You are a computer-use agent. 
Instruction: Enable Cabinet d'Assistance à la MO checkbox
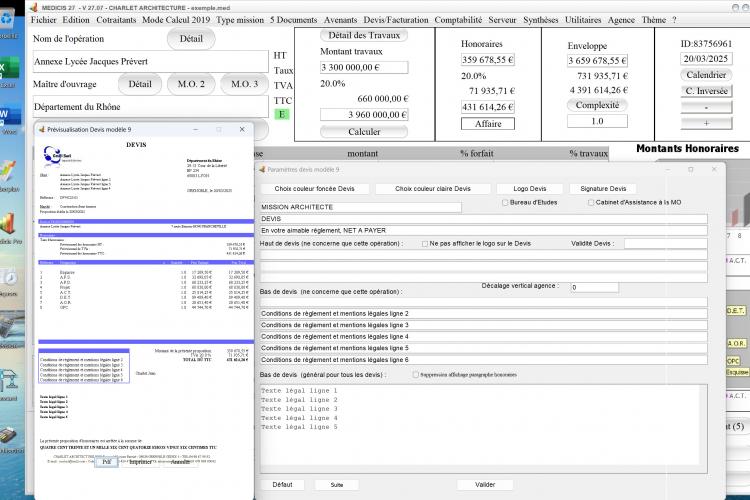click(591, 203)
